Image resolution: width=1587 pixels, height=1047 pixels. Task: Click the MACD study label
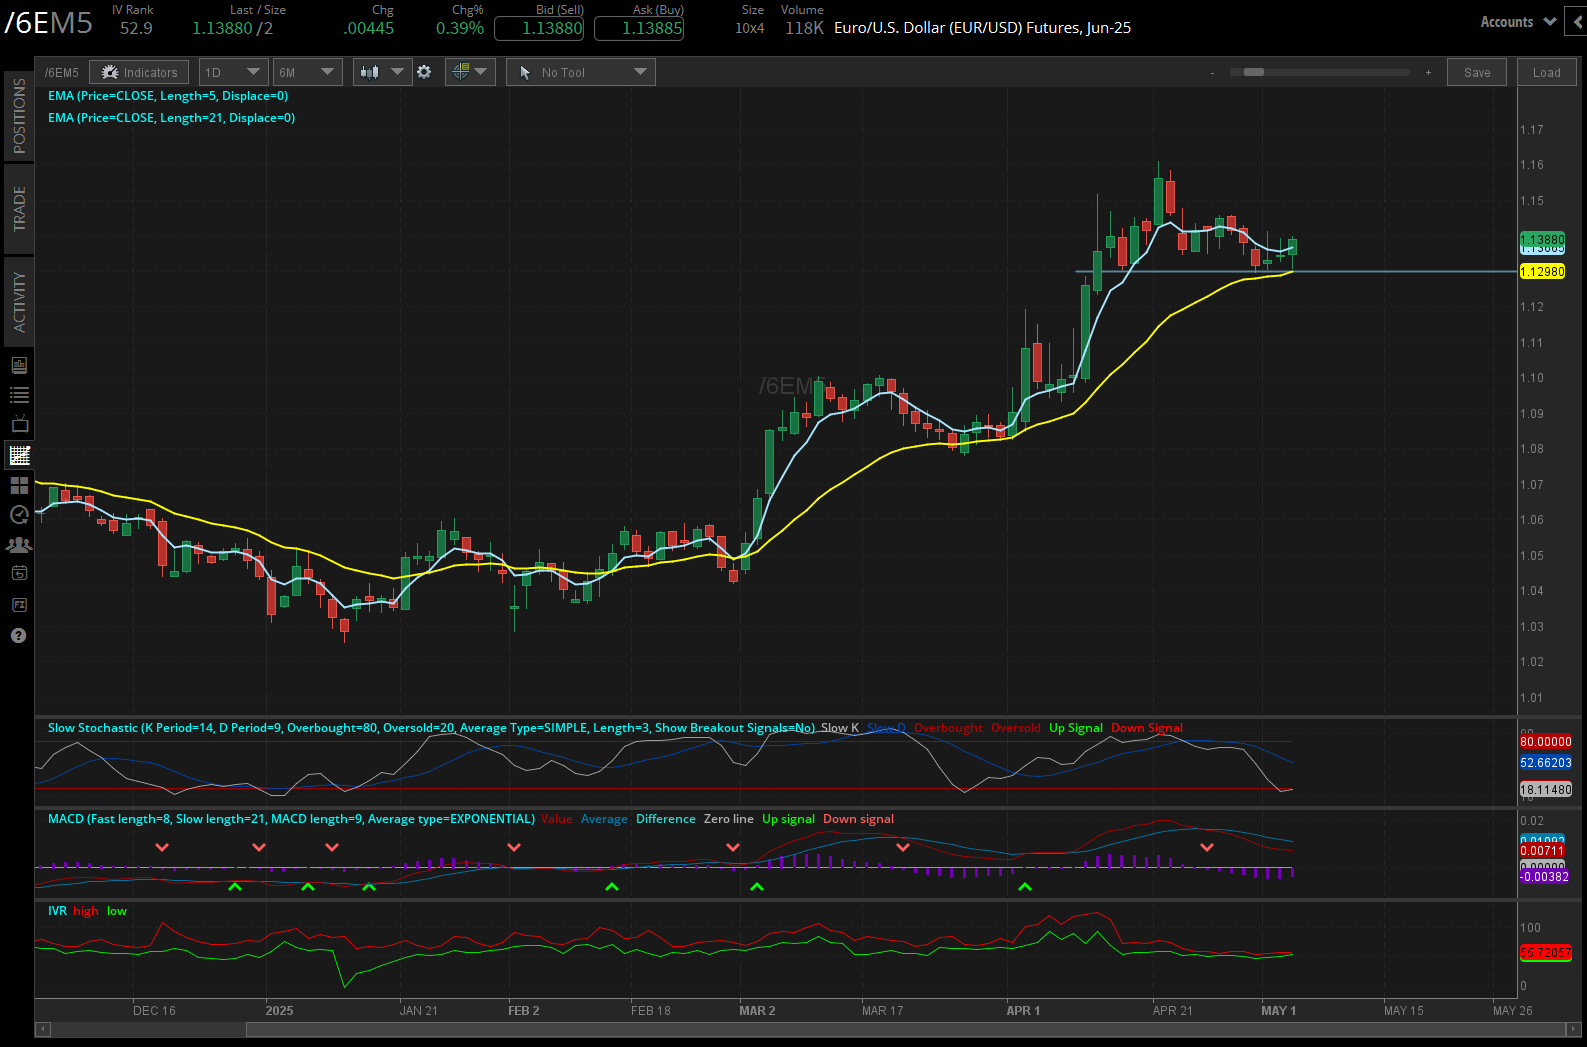click(291, 819)
